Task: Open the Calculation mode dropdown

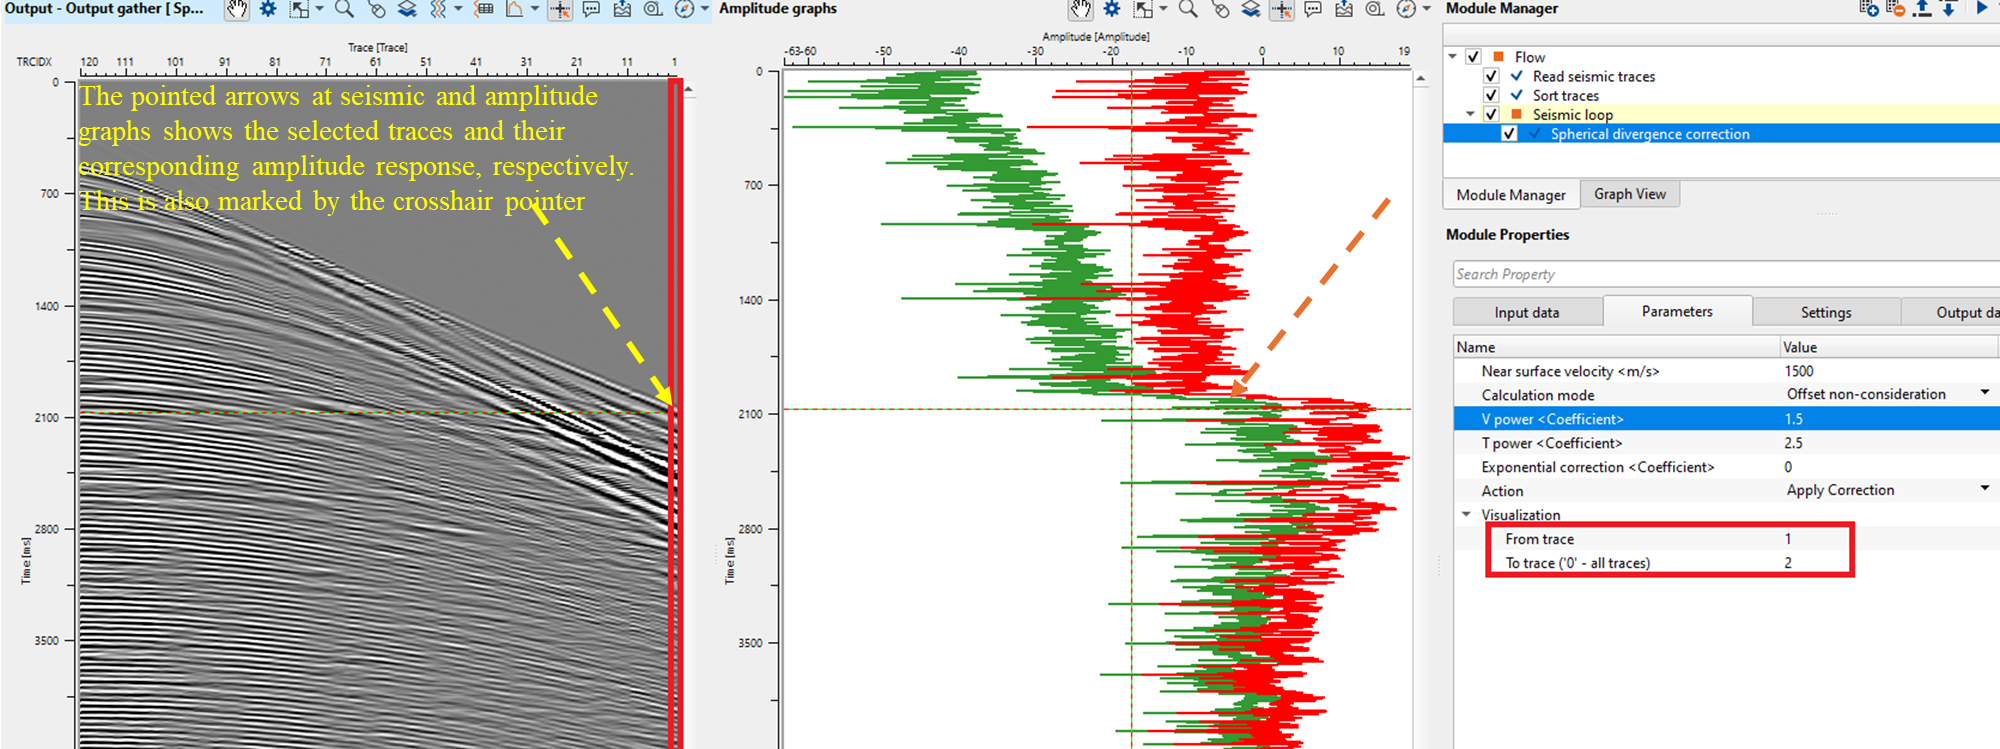Action: [x=1984, y=393]
